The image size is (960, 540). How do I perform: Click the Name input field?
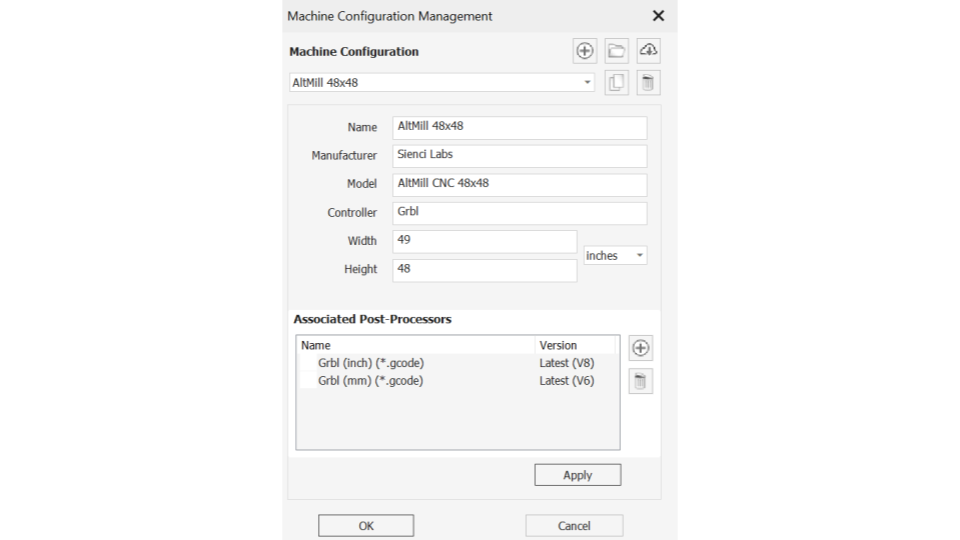(x=519, y=128)
